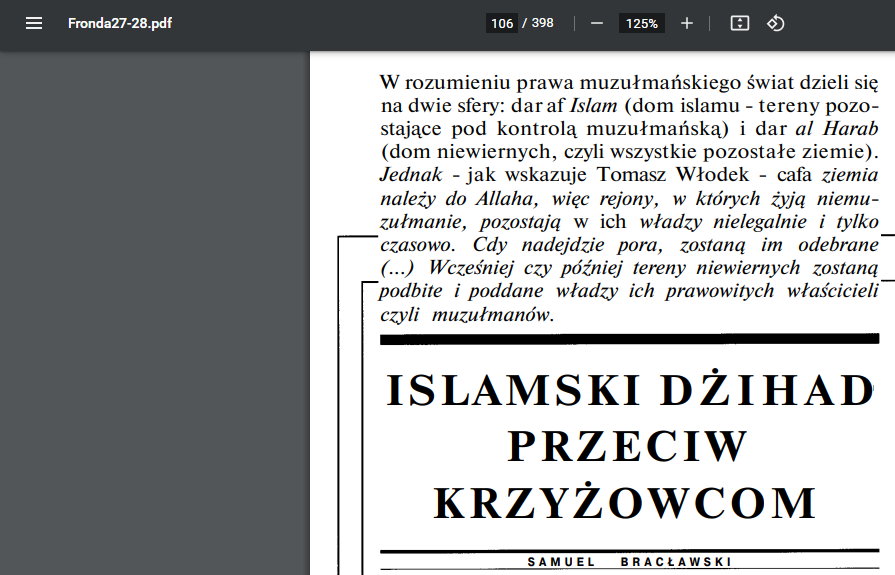Click the line starting 'W rozumieniu prawa'
This screenshot has height=575, width=895.
(x=629, y=83)
